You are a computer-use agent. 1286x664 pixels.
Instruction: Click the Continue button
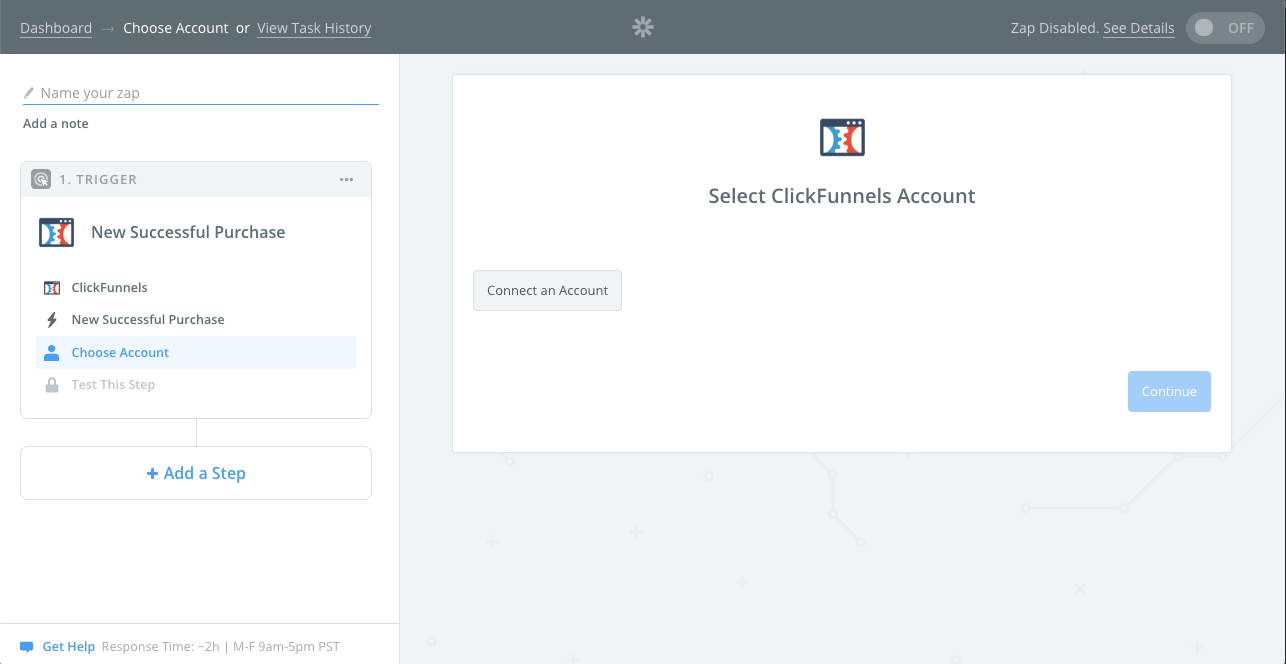1169,392
